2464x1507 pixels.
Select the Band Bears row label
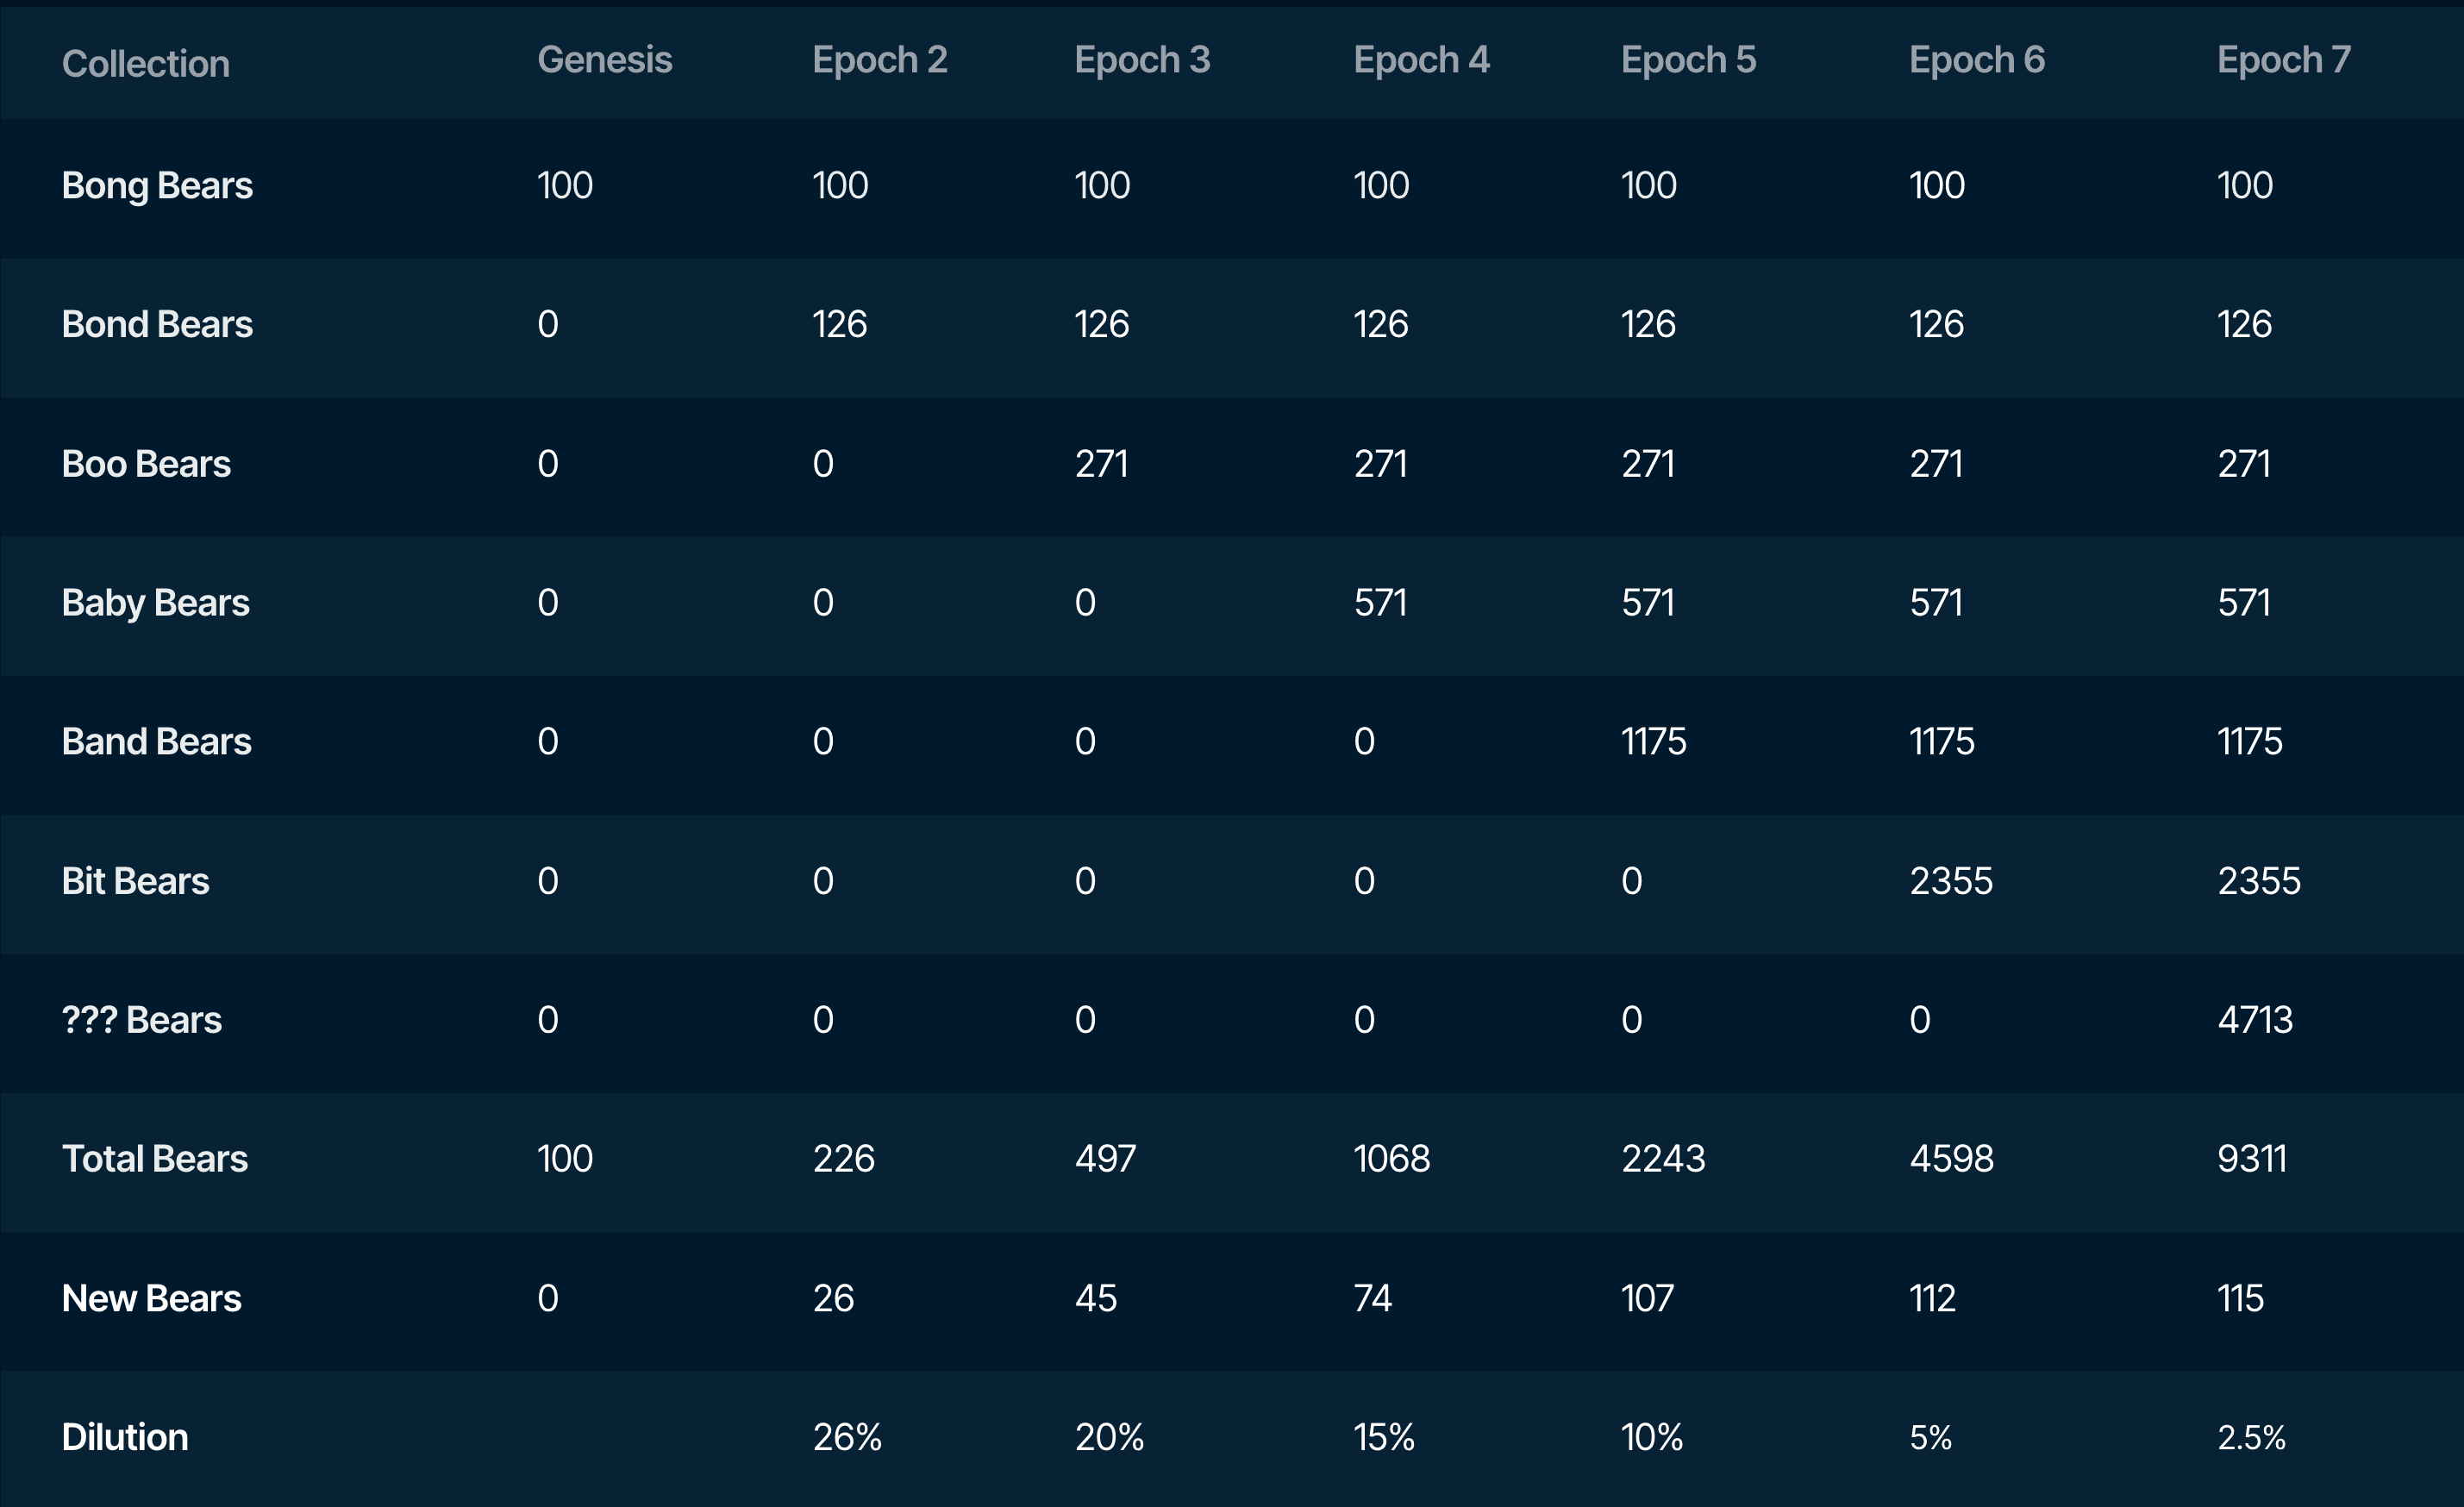pyautogui.click(x=156, y=742)
